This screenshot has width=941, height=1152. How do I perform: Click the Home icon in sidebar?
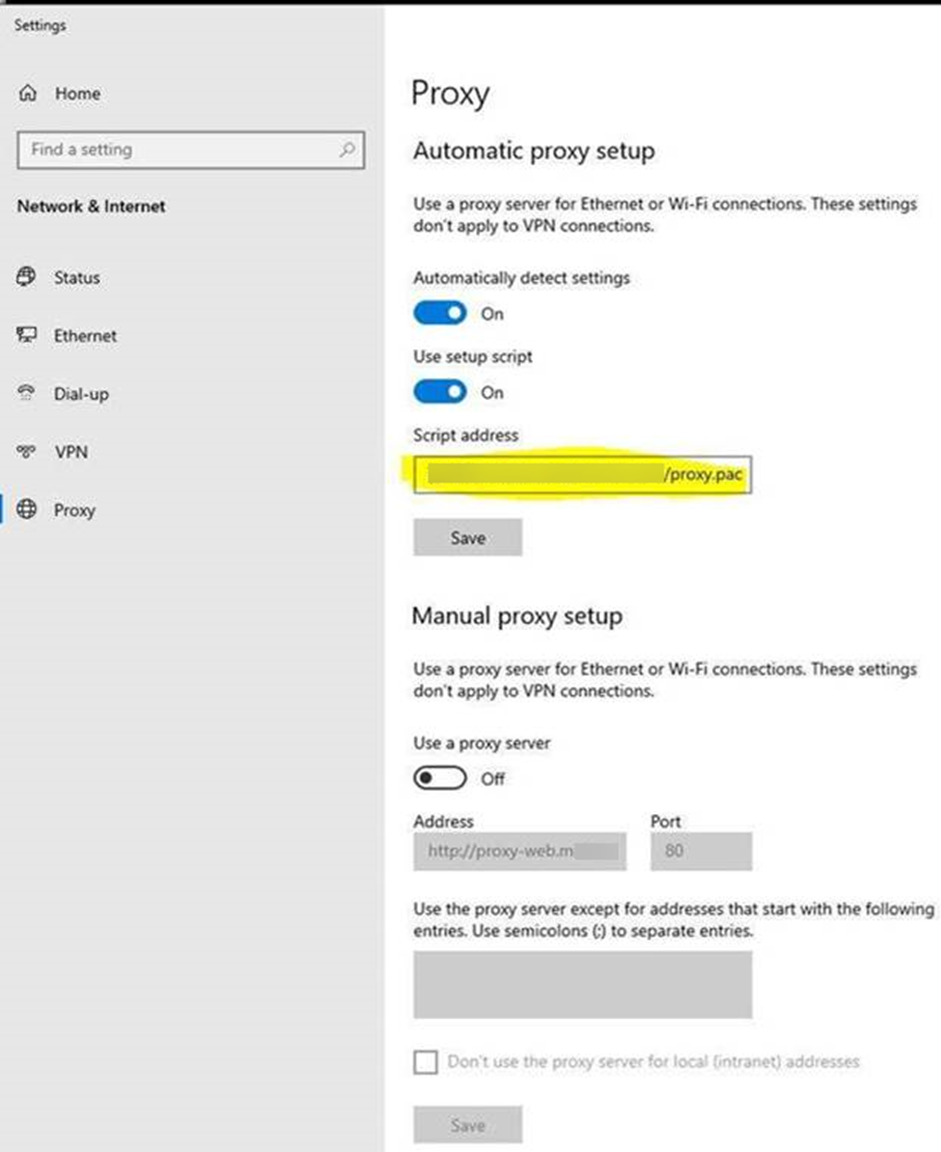27,93
